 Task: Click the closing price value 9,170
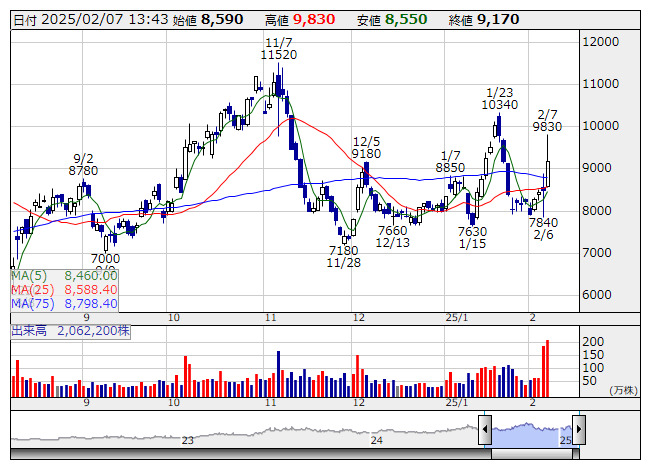(498, 20)
